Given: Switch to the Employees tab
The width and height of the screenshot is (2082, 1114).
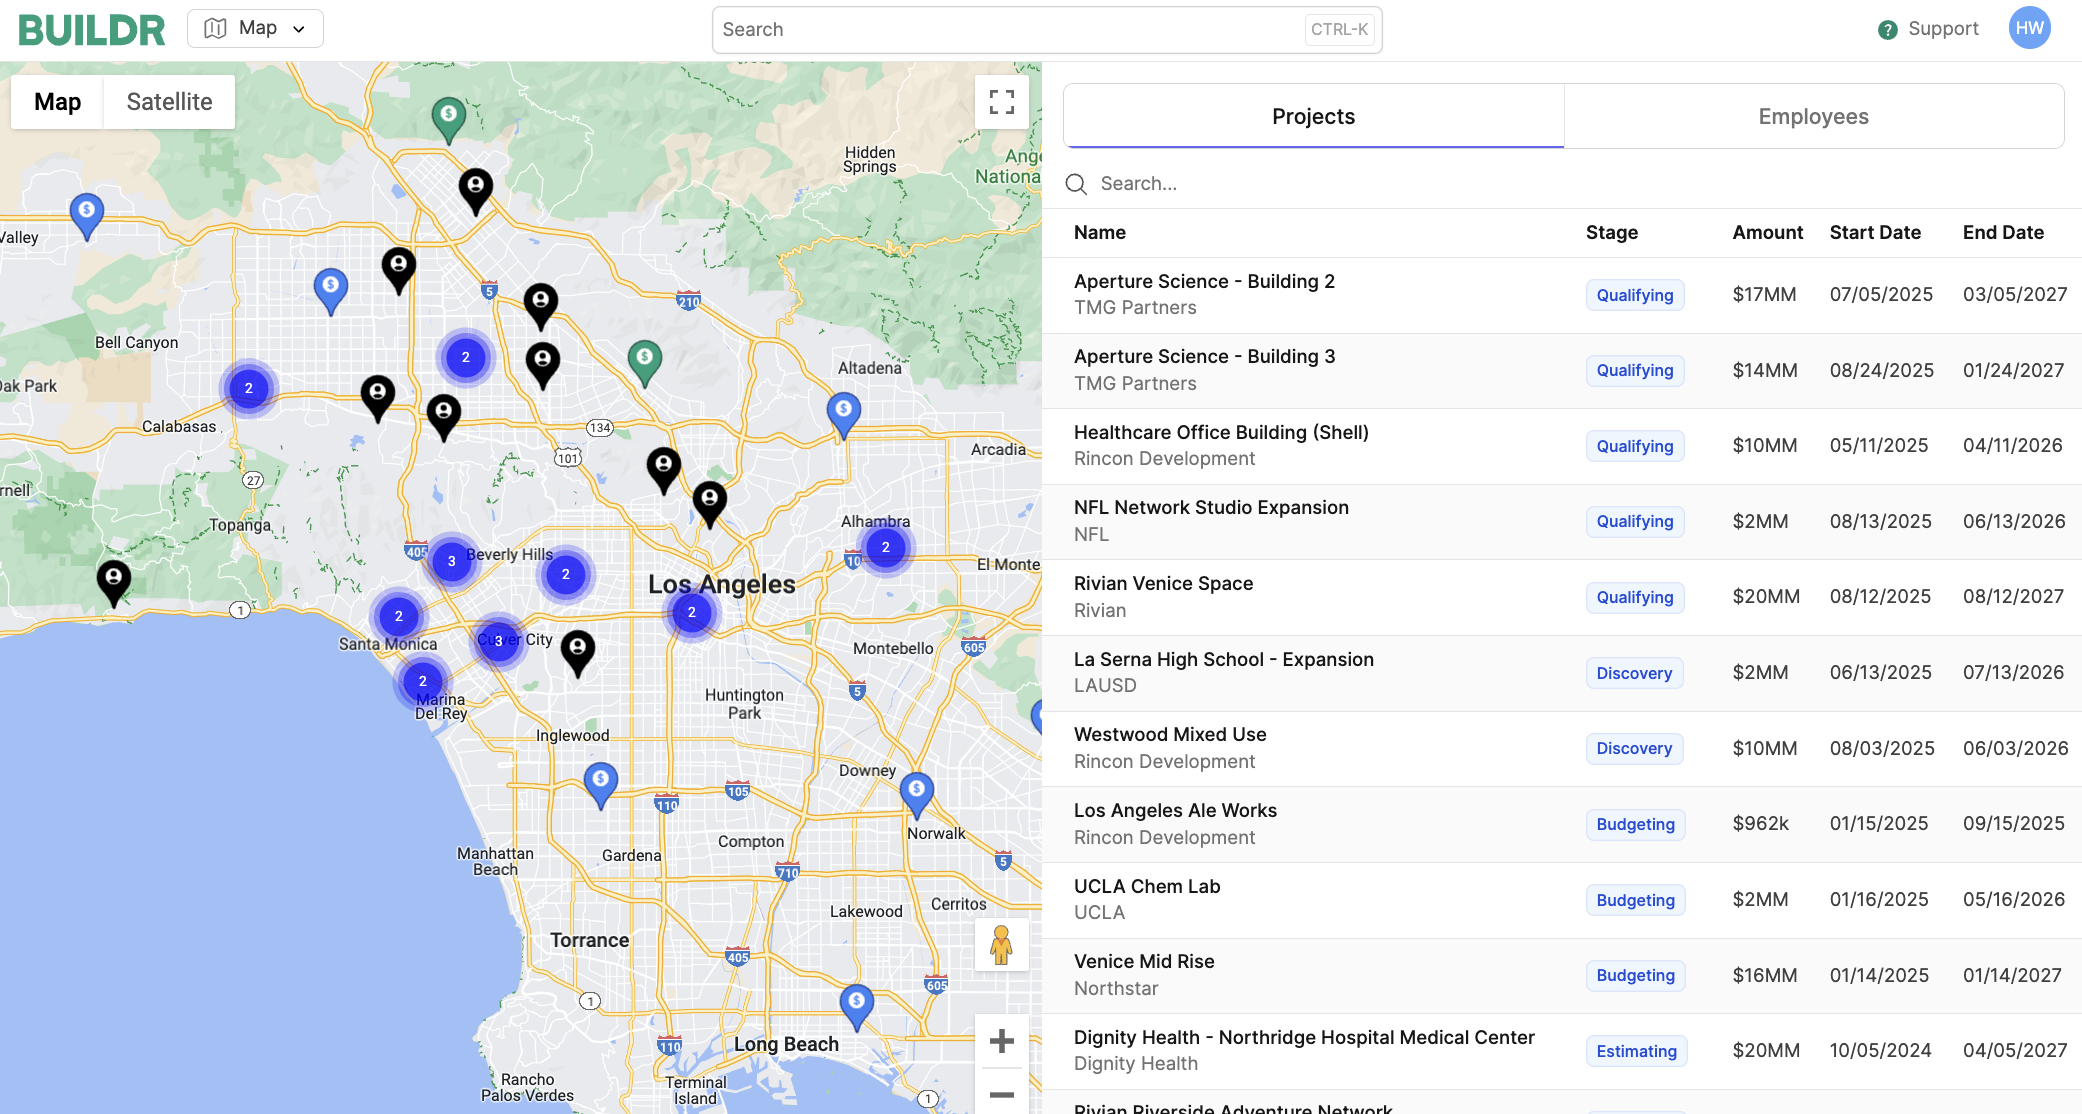Looking at the screenshot, I should (x=1813, y=116).
